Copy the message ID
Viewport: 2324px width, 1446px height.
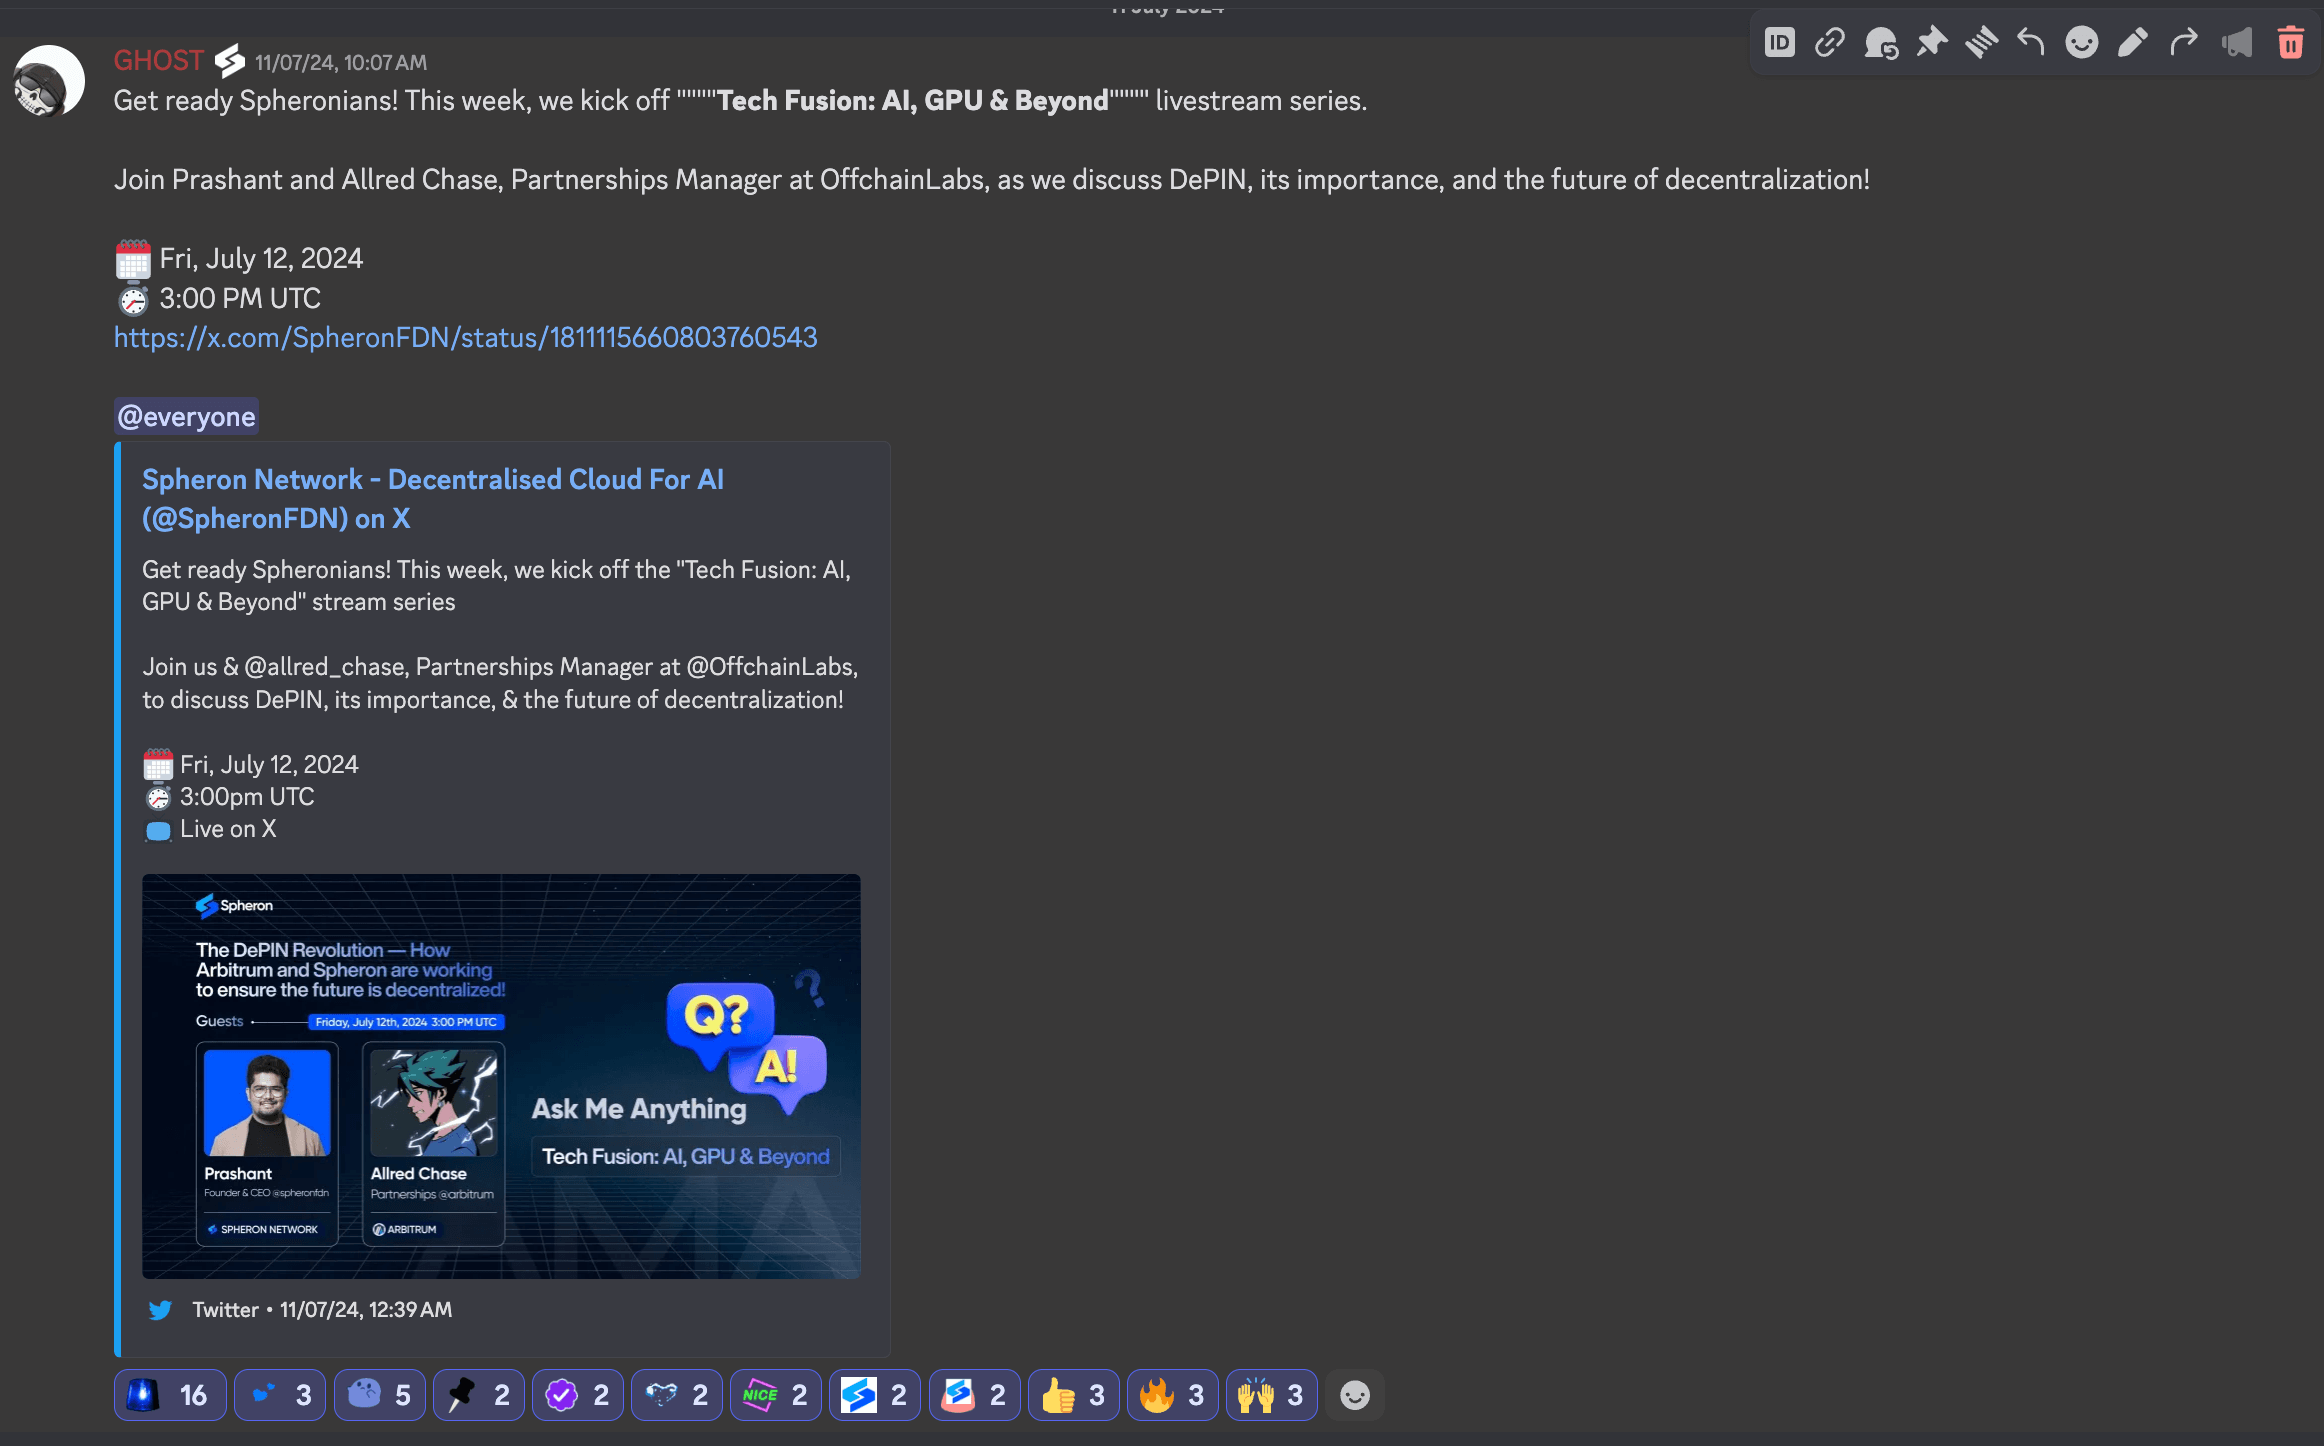(x=1780, y=43)
